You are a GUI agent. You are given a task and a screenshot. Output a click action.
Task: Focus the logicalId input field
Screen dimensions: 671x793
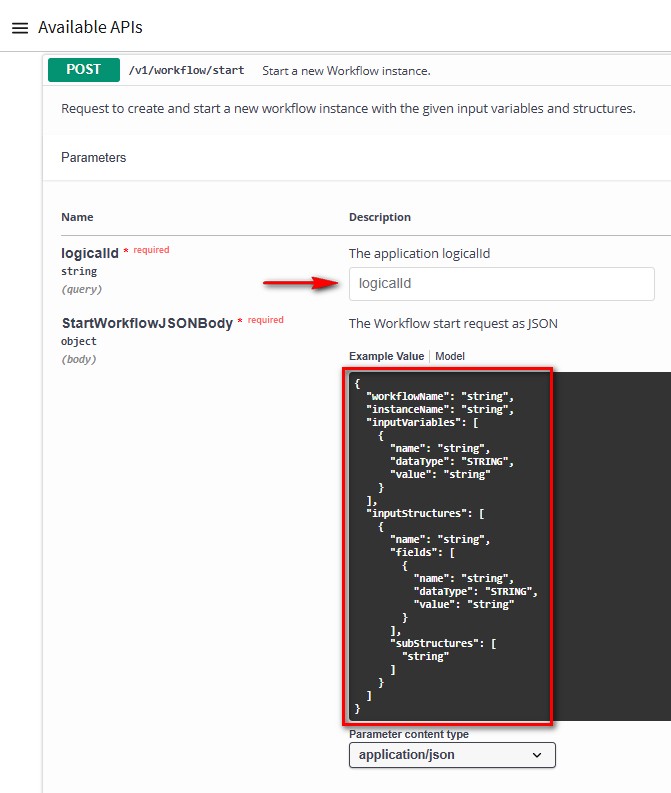(x=501, y=284)
